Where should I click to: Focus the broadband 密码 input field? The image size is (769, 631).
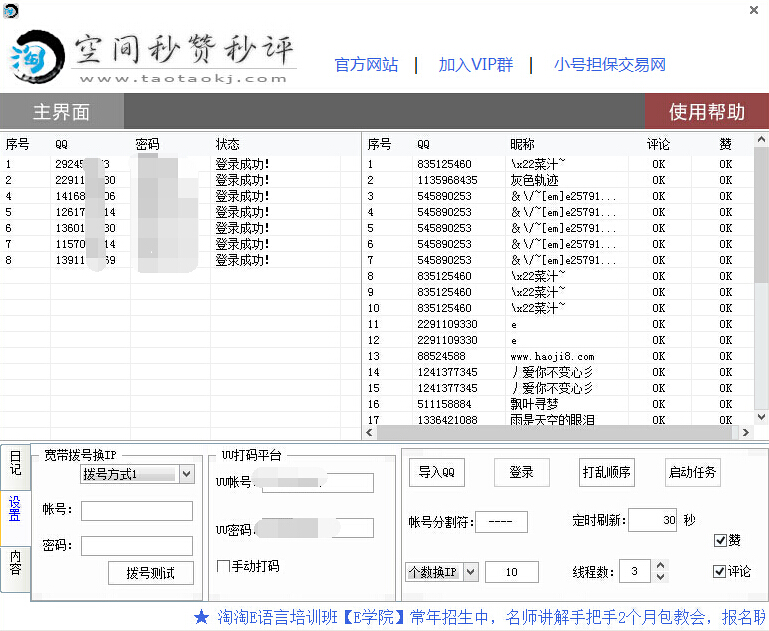click(137, 546)
